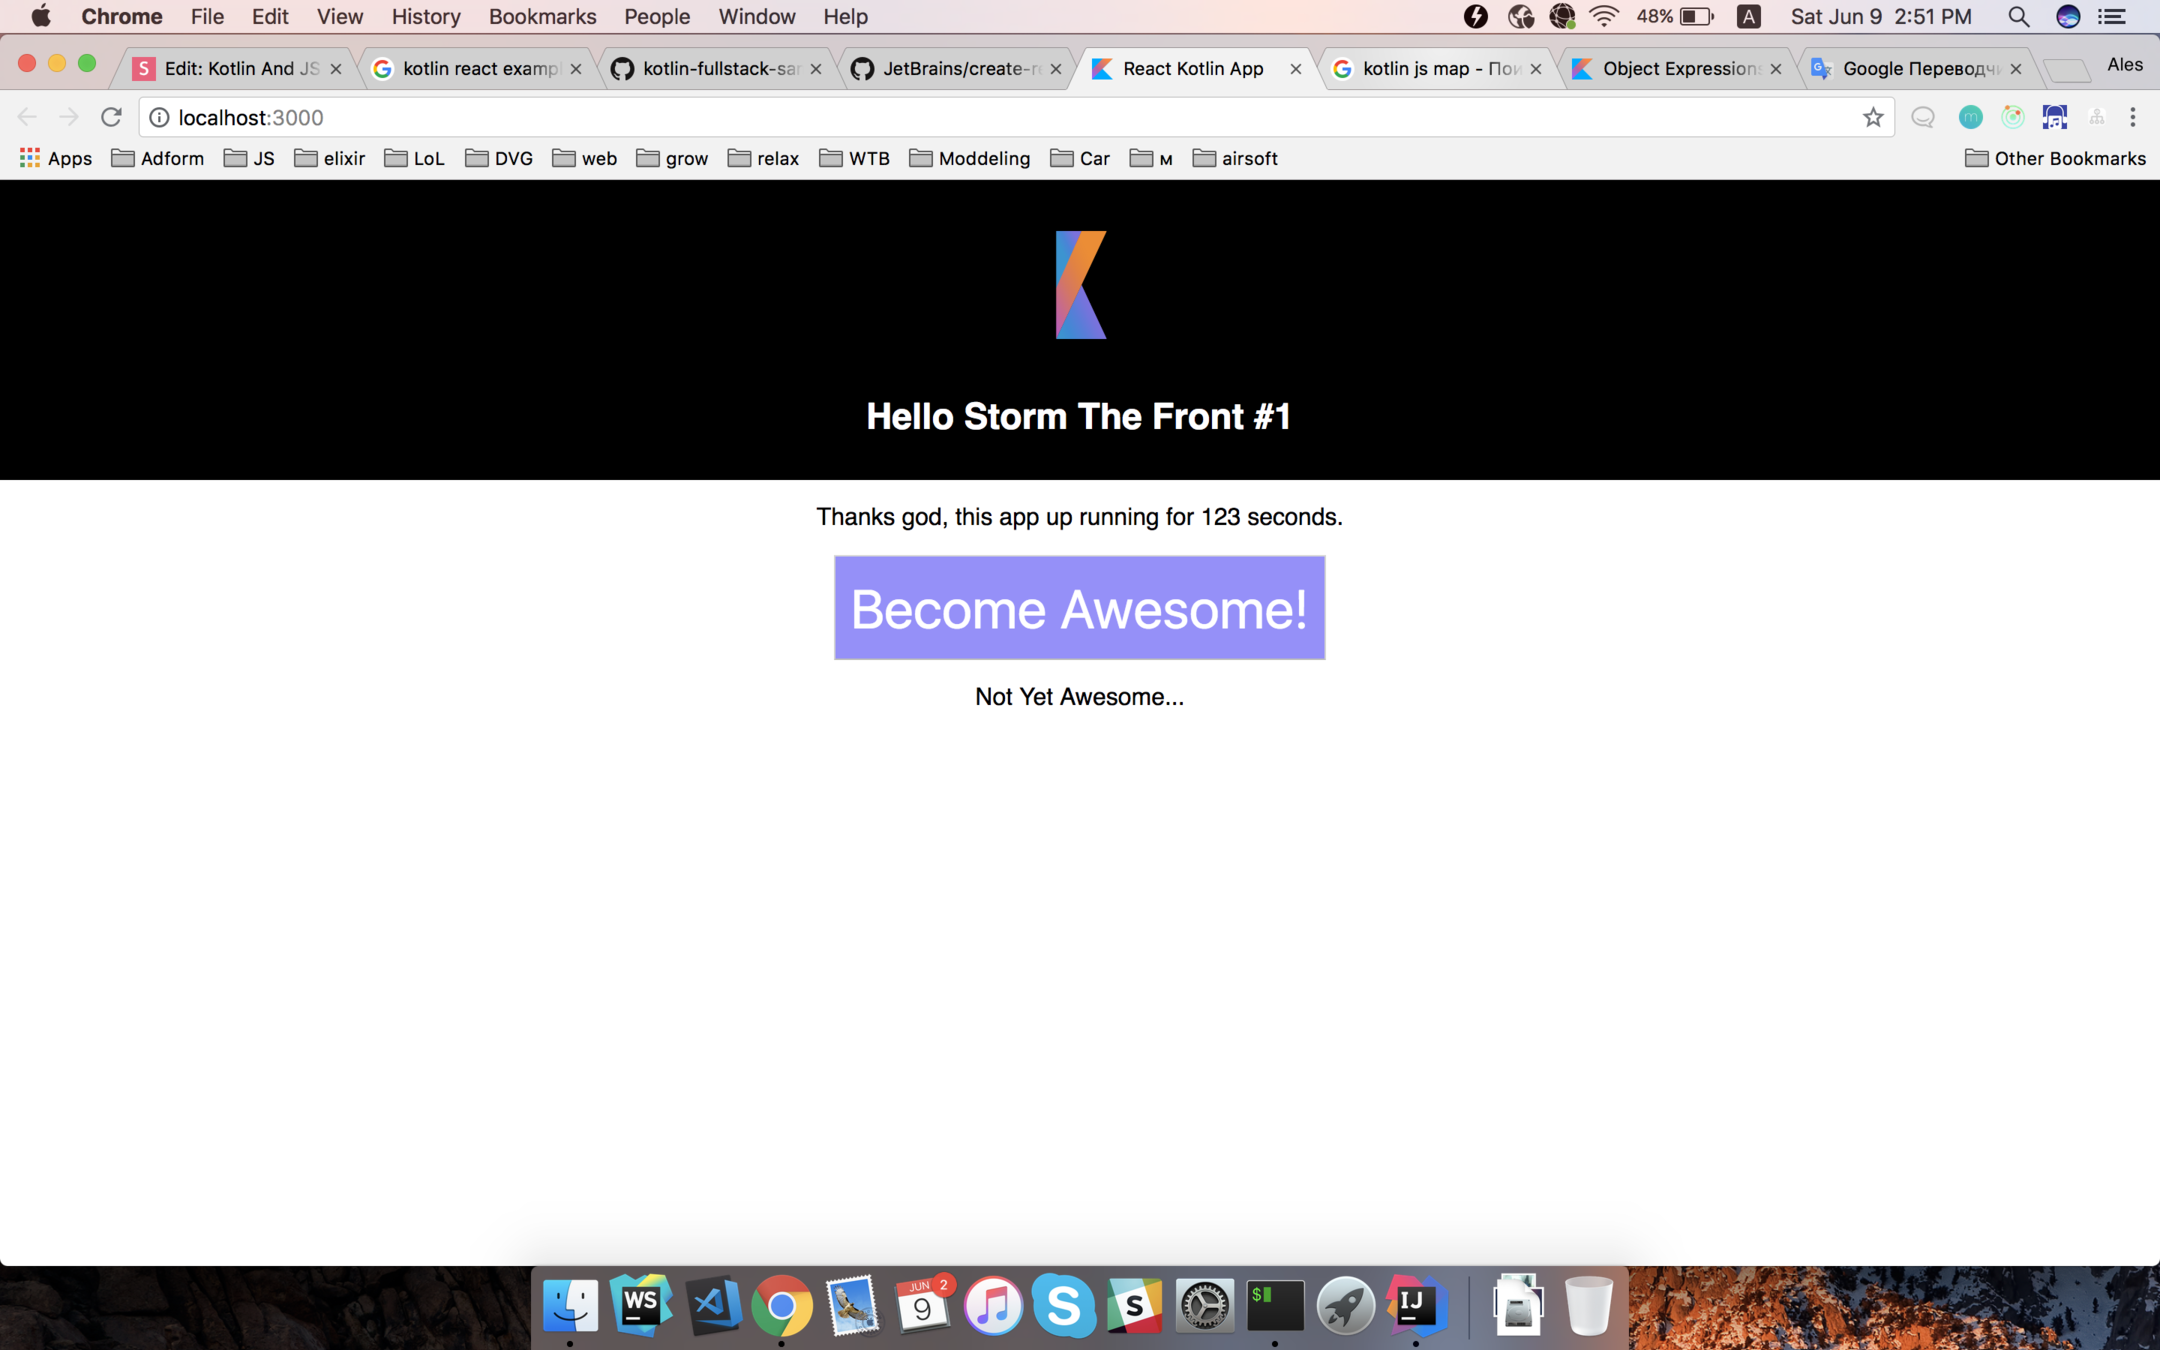Open Terminal from the dock

(1275, 1305)
